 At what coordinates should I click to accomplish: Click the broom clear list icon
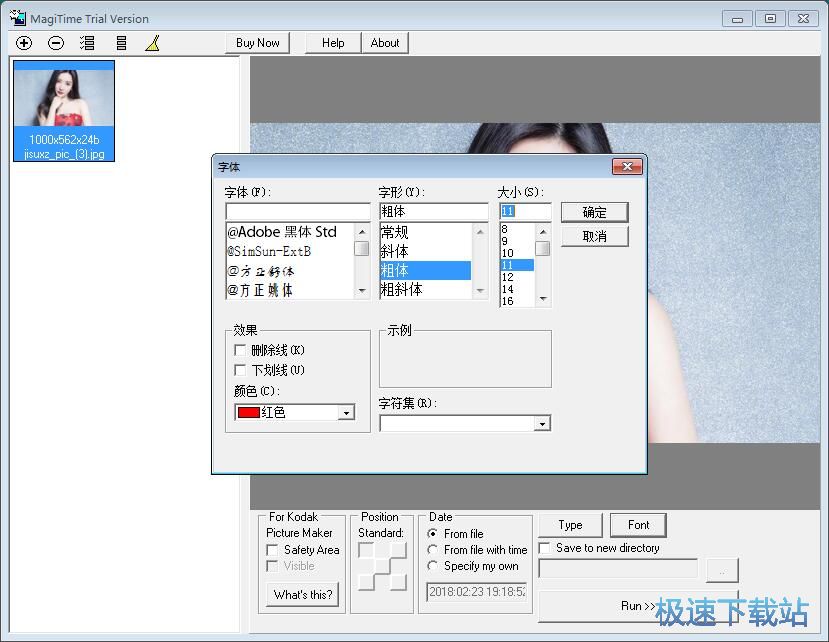[x=152, y=43]
